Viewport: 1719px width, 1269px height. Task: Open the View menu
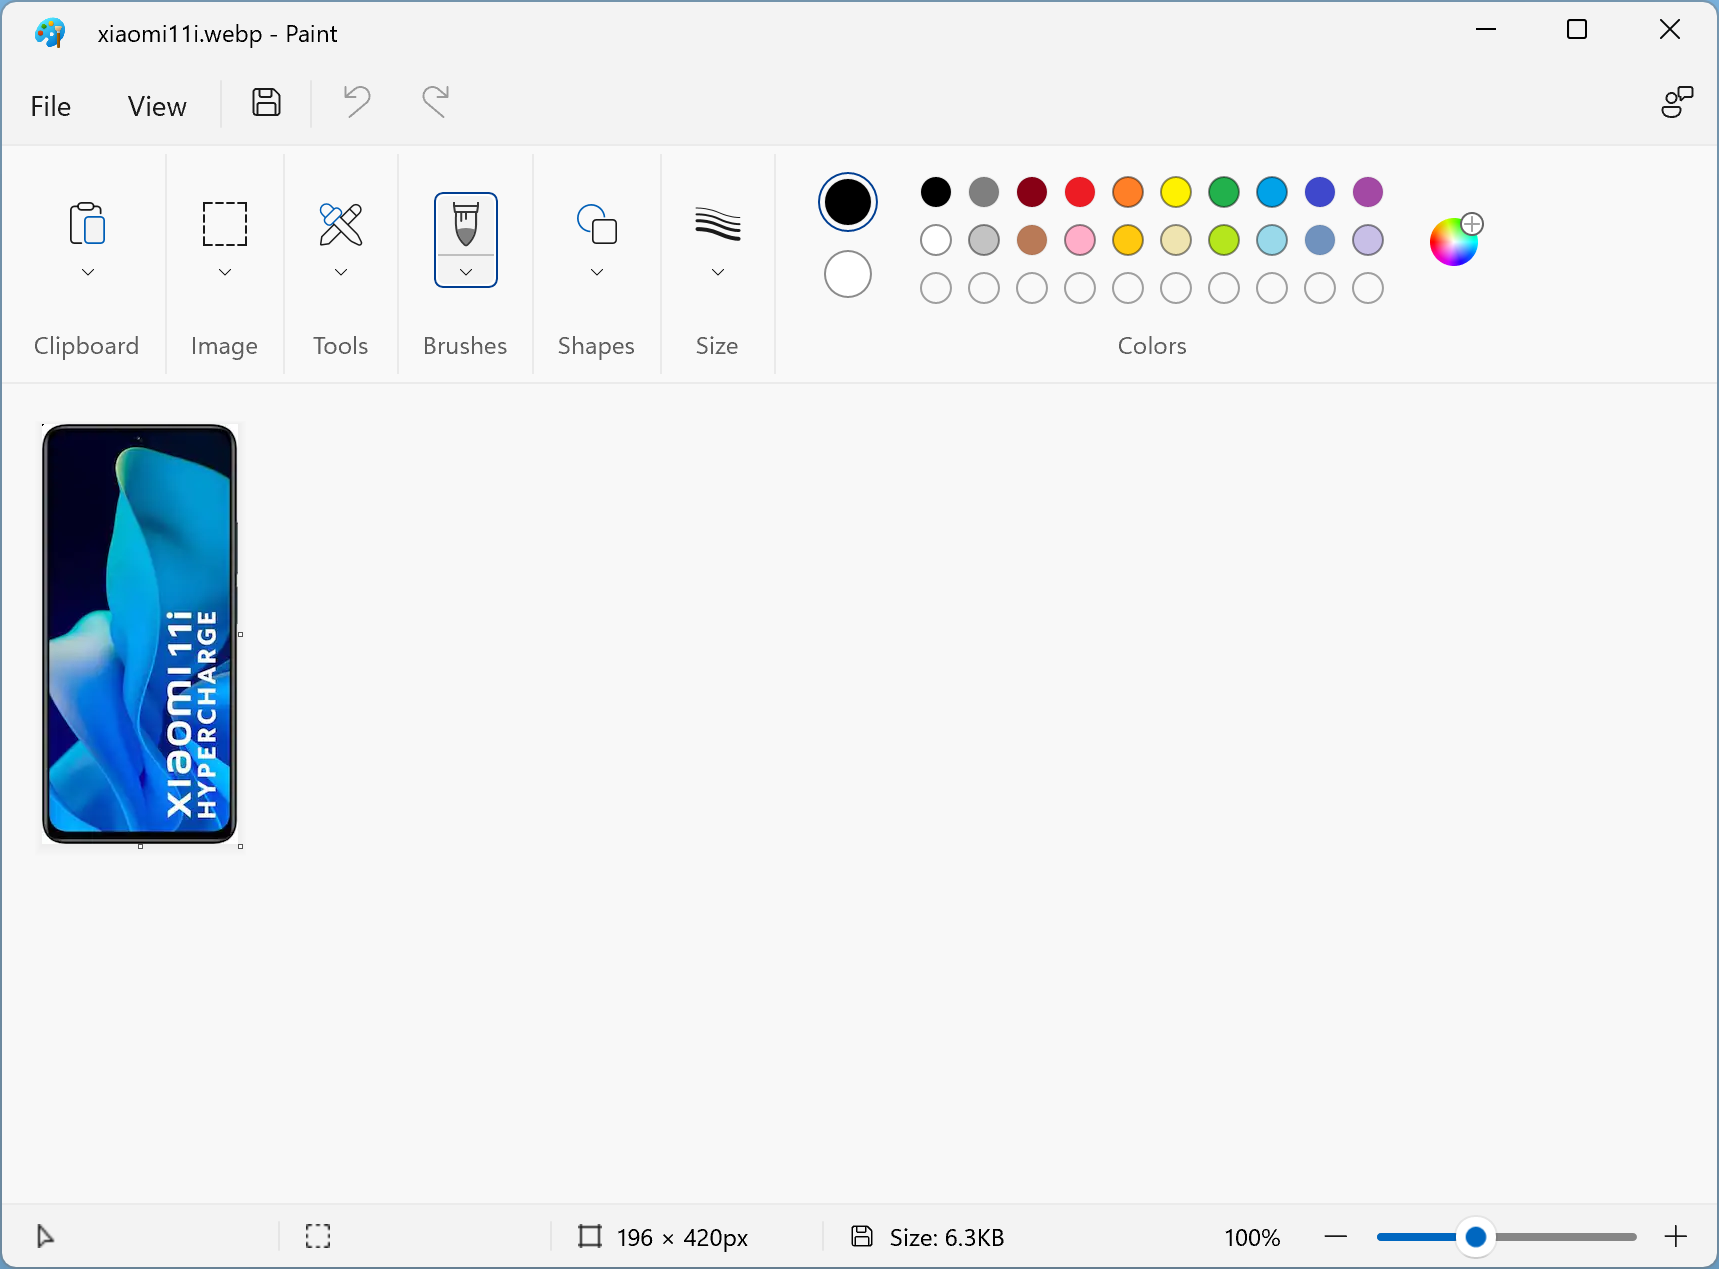click(157, 106)
